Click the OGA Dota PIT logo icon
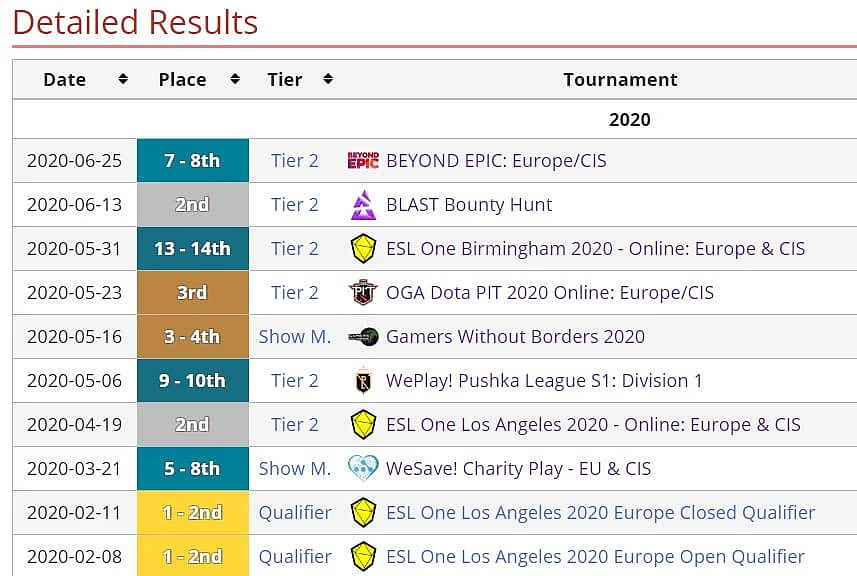 pos(363,292)
